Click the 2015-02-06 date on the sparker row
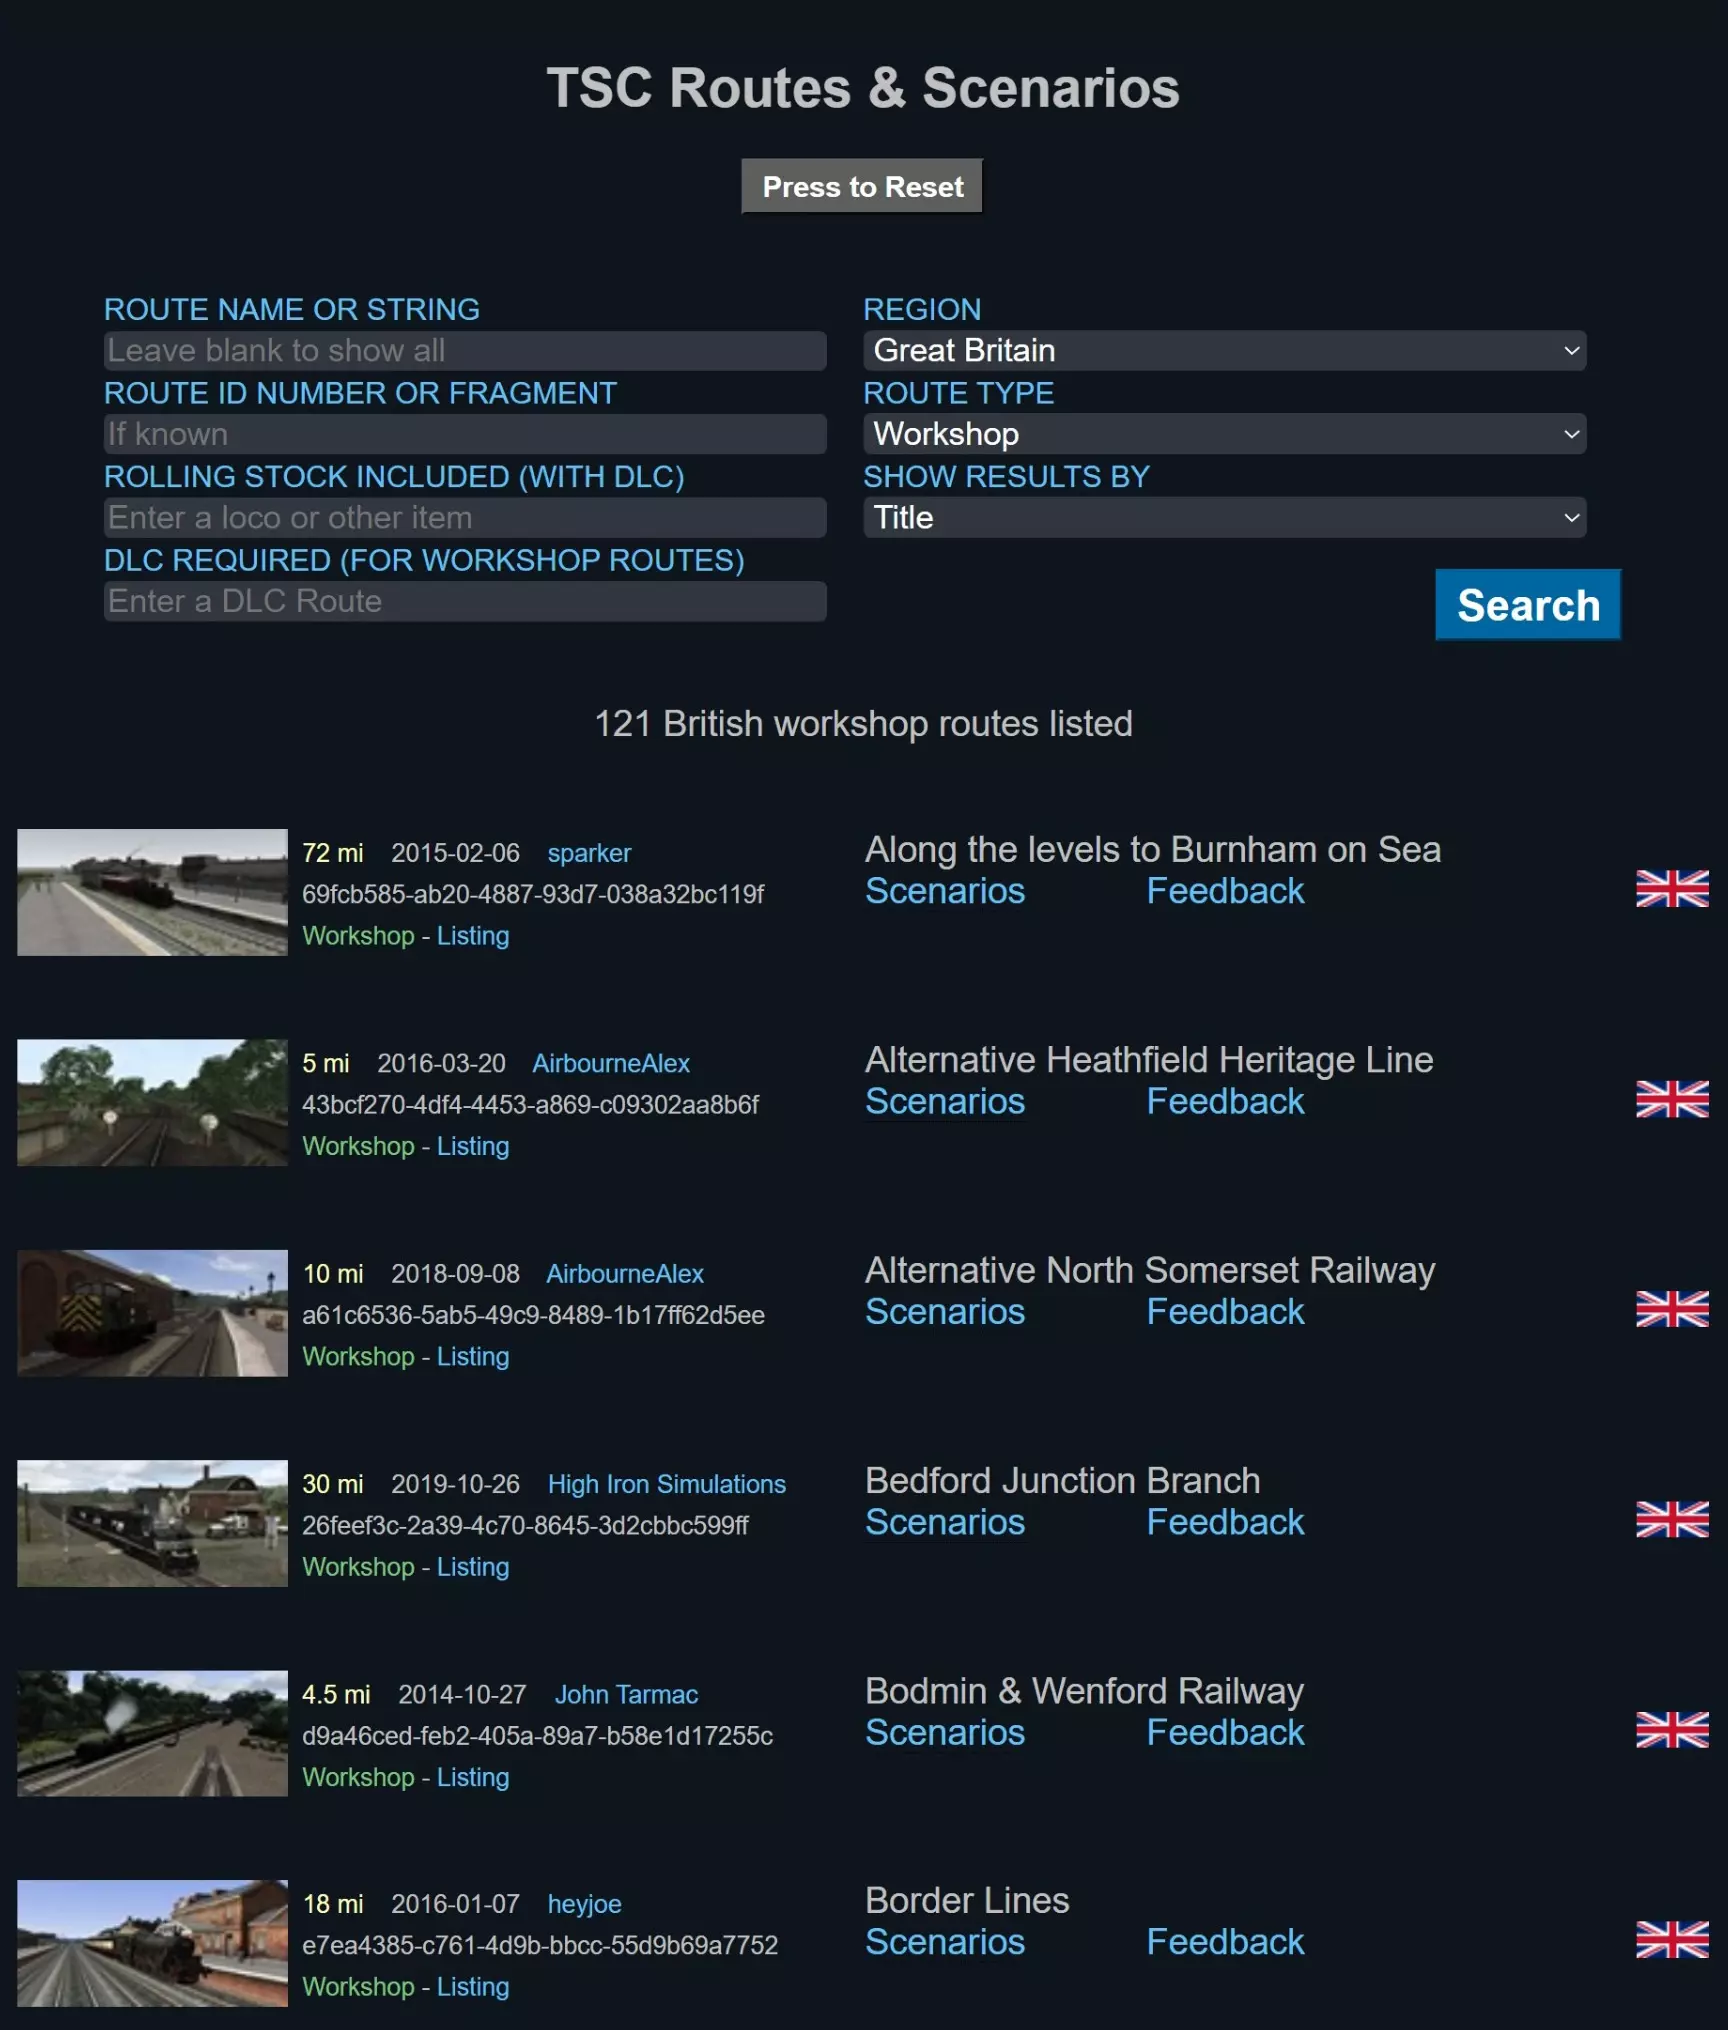The height and width of the screenshot is (2030, 1728). point(455,853)
